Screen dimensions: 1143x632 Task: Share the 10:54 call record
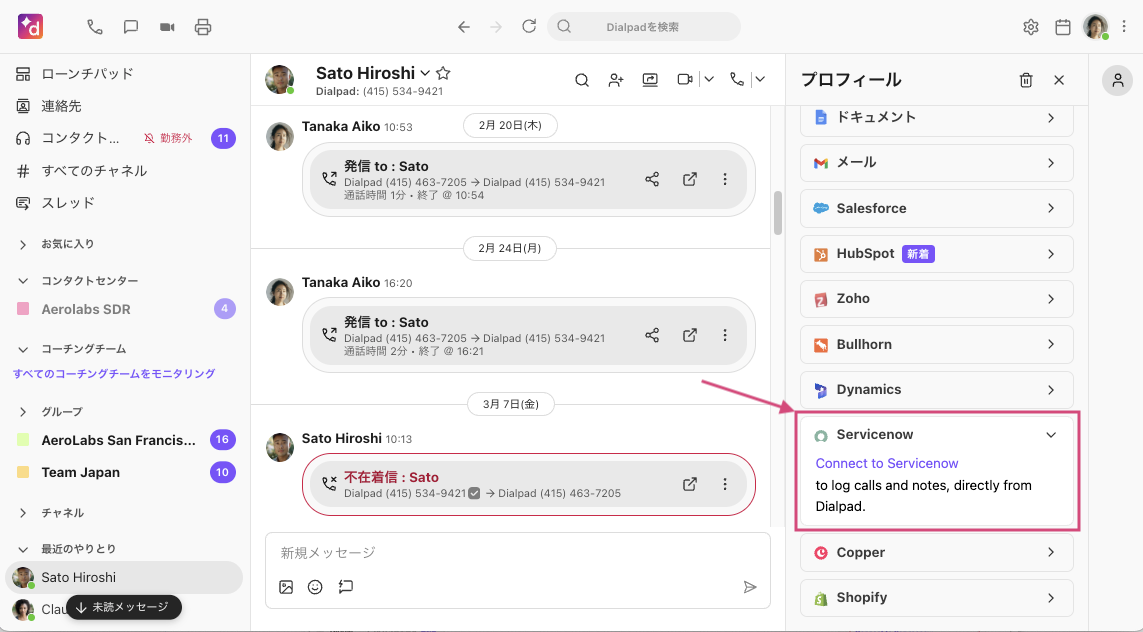652,179
